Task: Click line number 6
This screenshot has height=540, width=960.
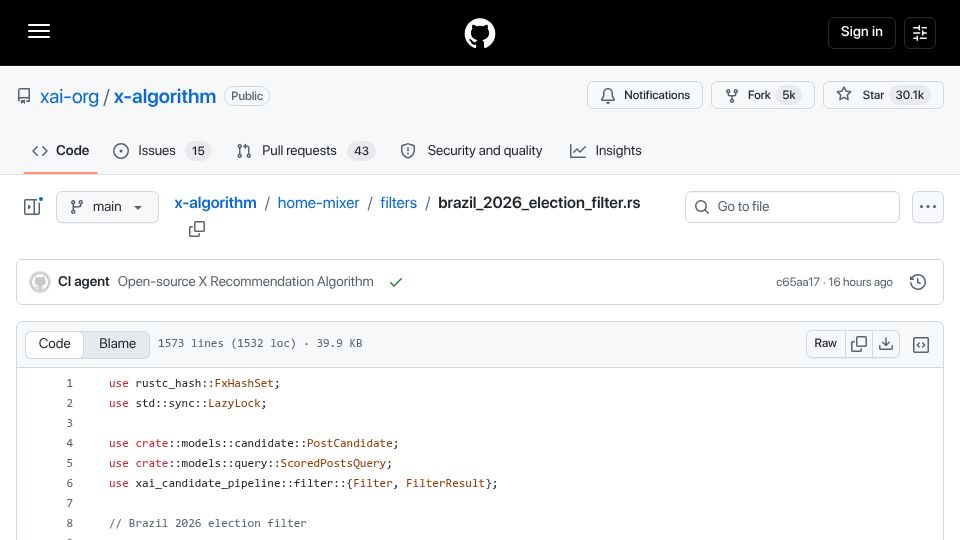Action: point(69,483)
